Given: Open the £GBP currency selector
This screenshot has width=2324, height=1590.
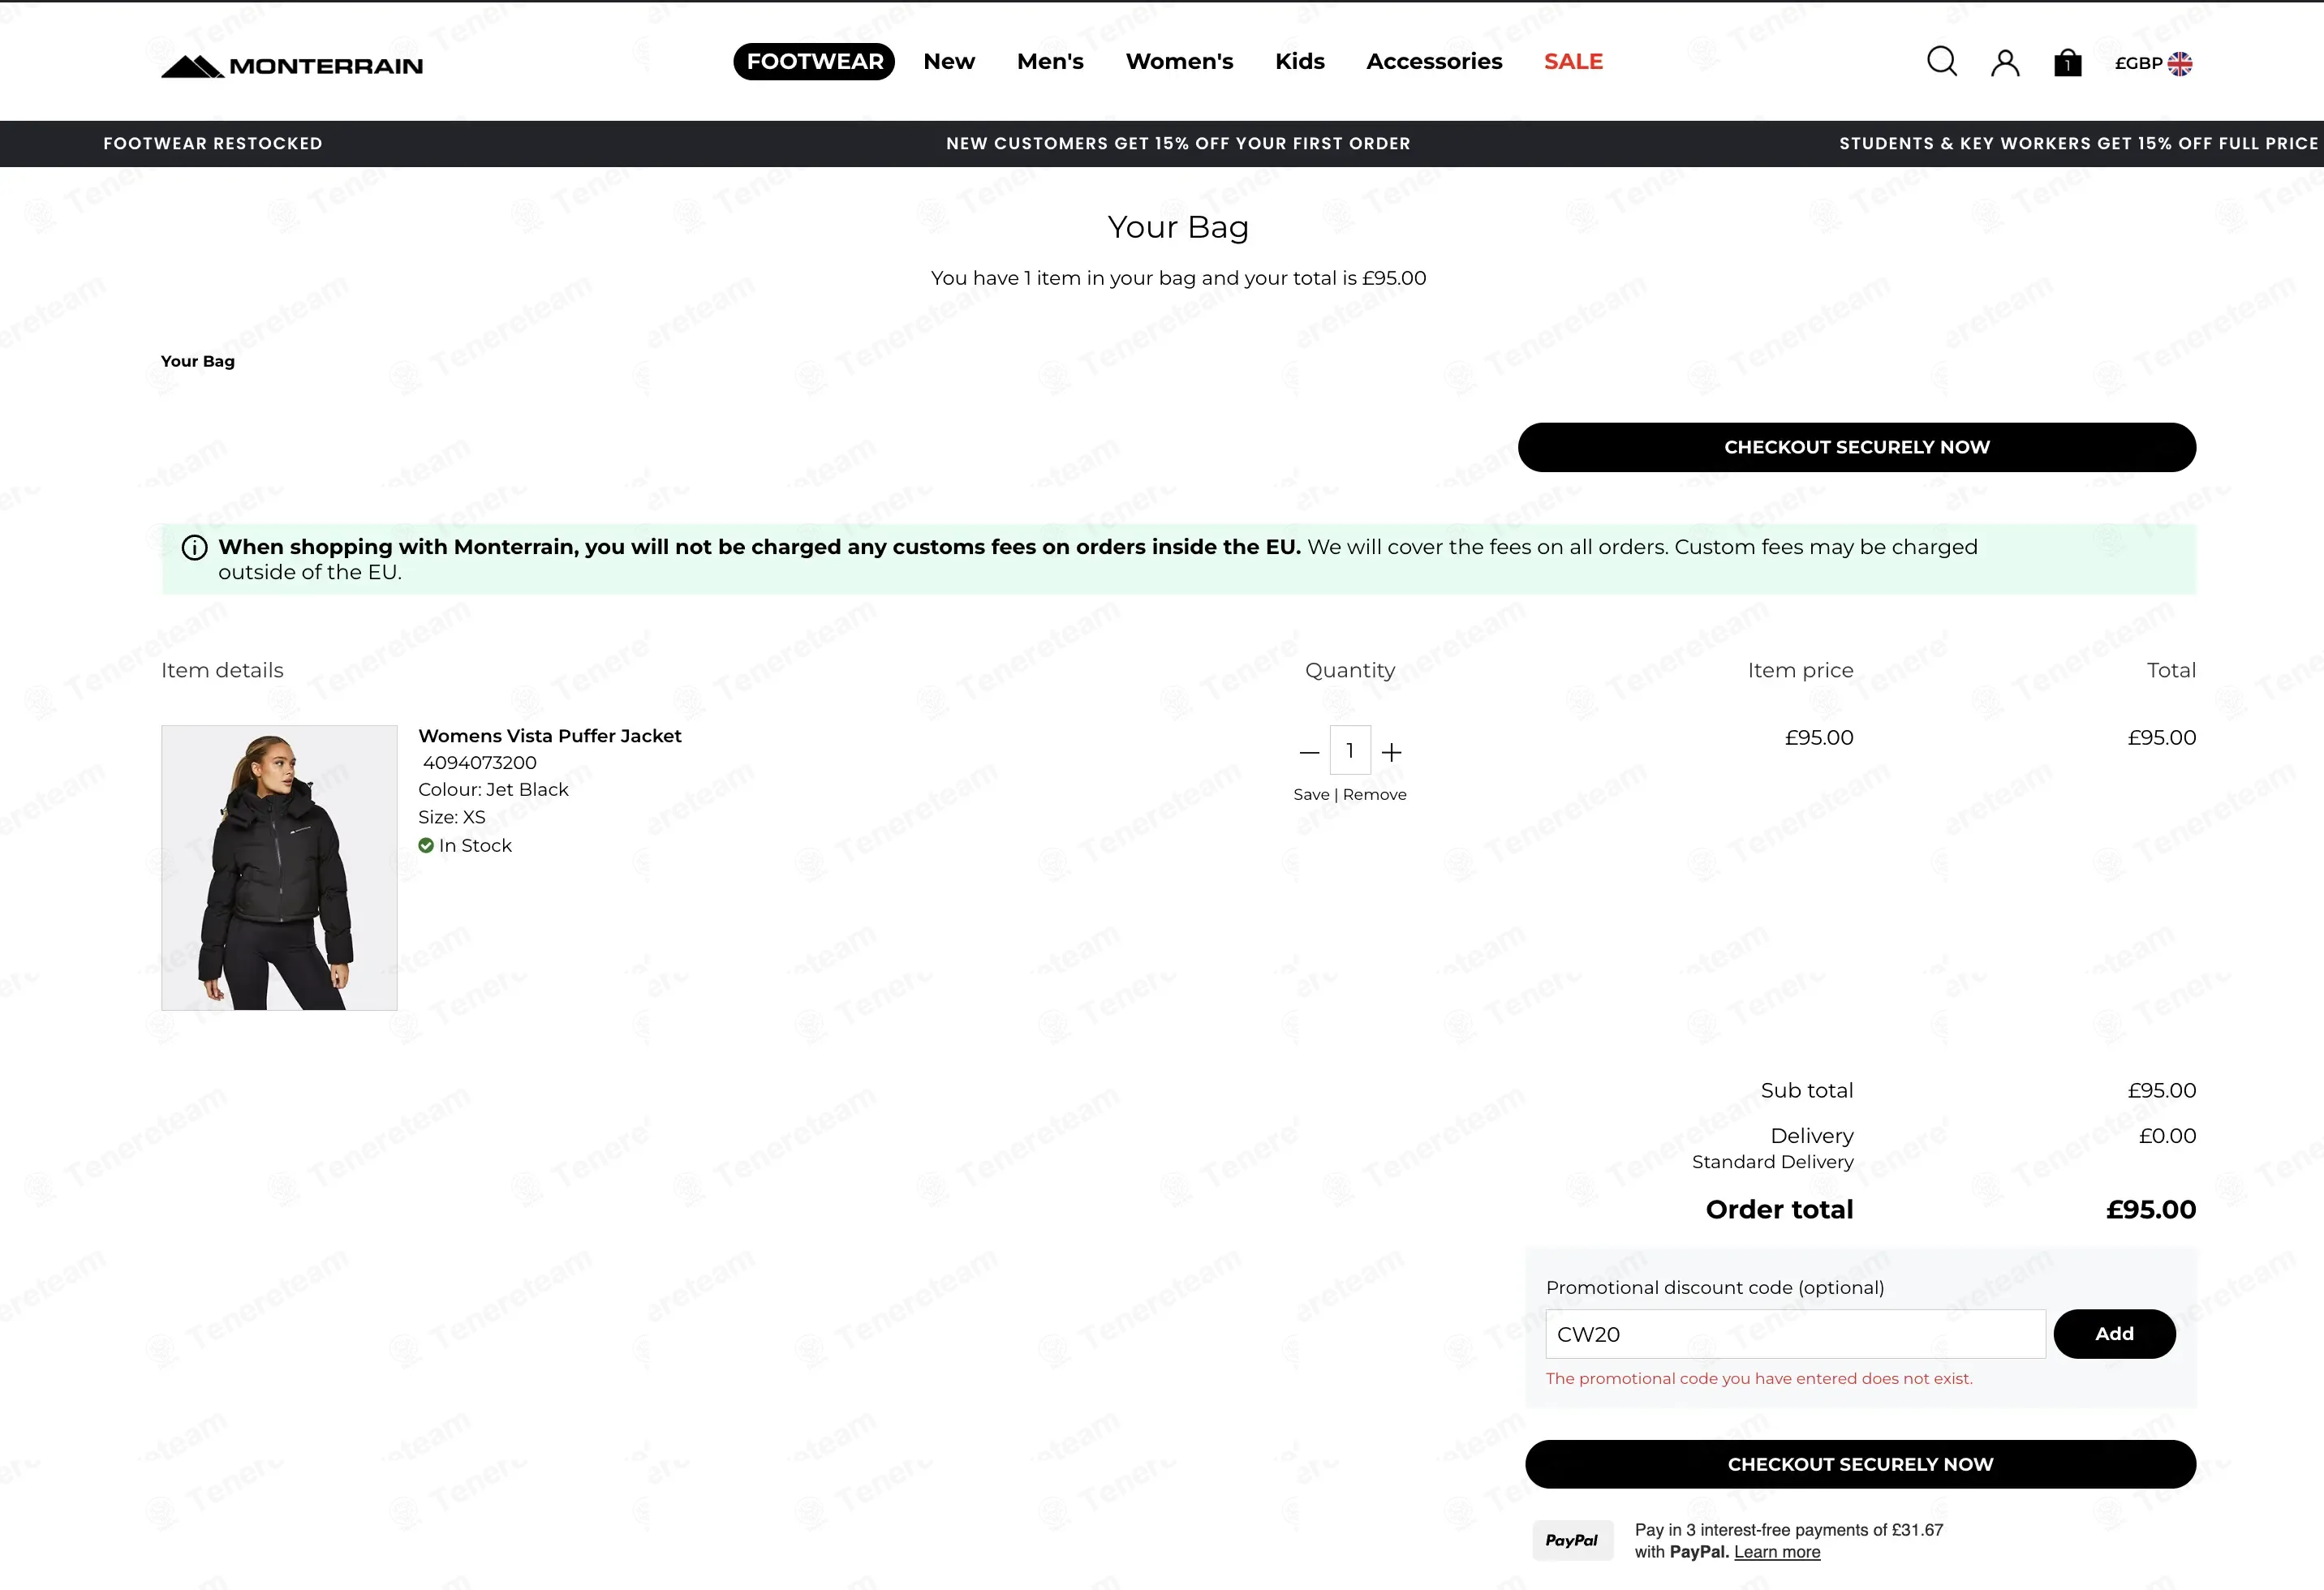Looking at the screenshot, I should [2153, 63].
